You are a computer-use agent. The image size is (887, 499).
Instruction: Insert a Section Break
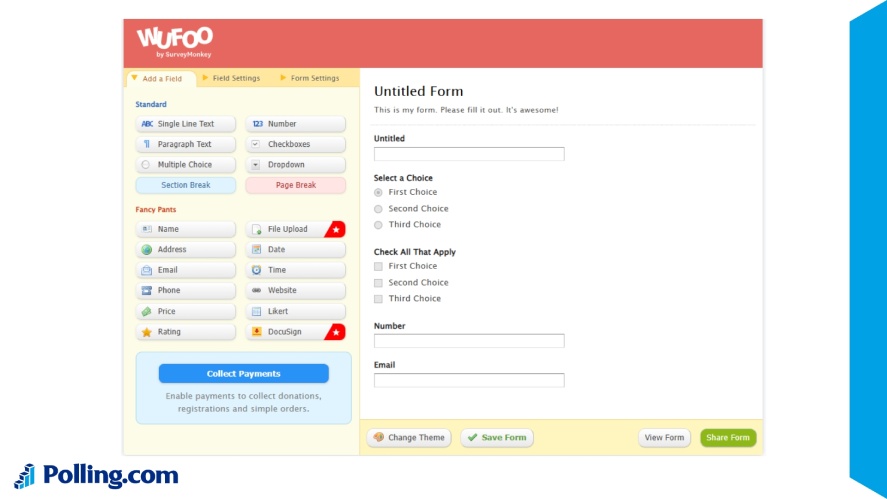pyautogui.click(x=186, y=185)
